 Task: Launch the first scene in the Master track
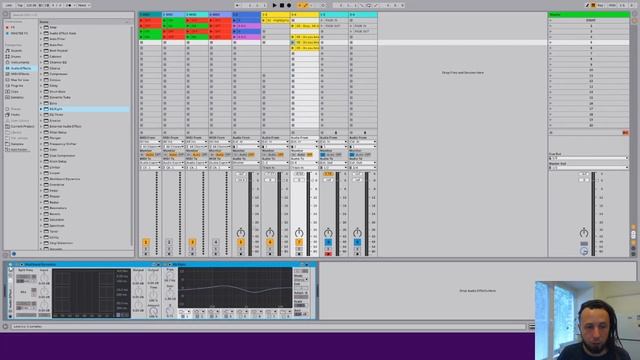pyautogui.click(x=551, y=20)
